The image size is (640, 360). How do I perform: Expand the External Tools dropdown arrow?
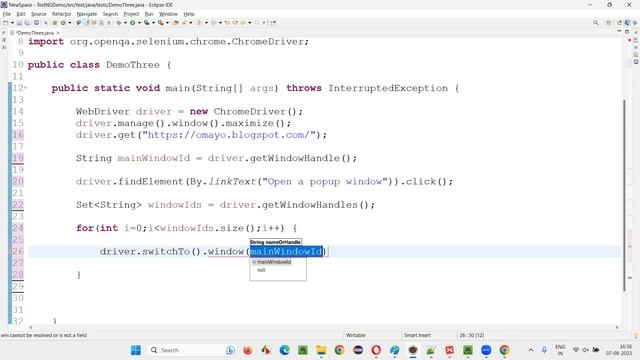pos(167,23)
